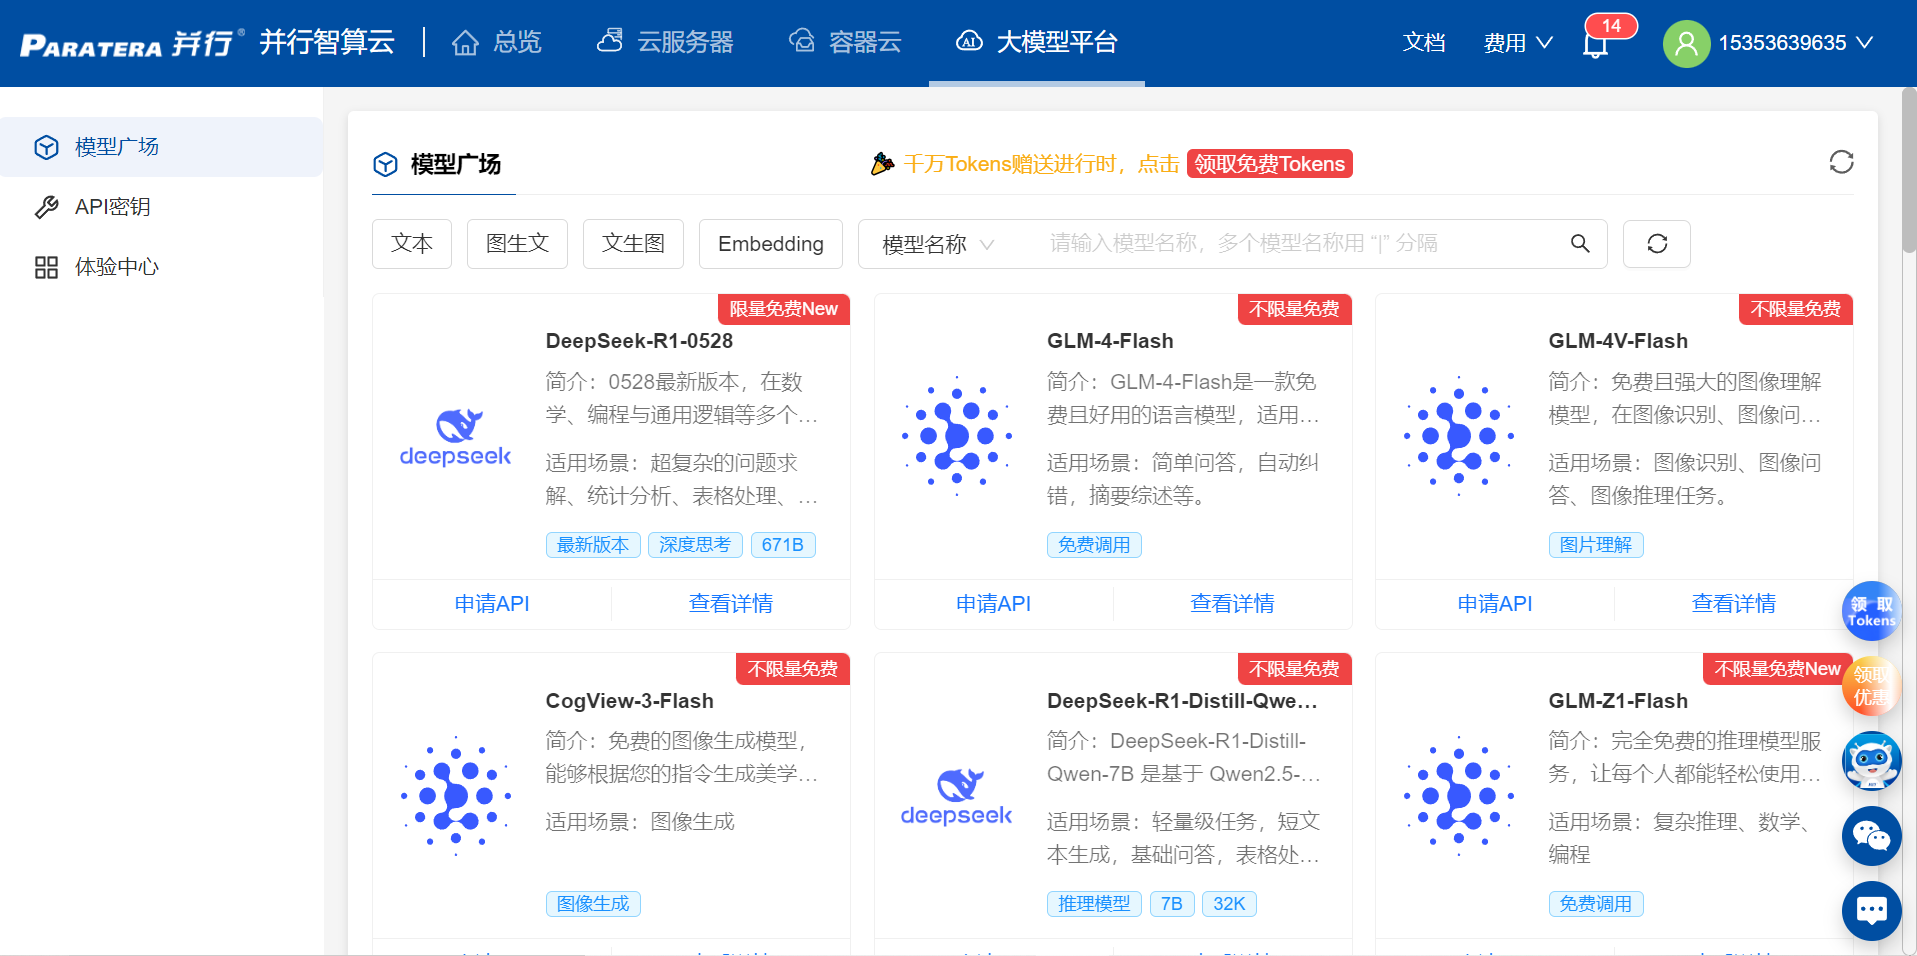The width and height of the screenshot is (1917, 956).
Task: Expand the account 15353639635 dropdown
Action: (1795, 43)
